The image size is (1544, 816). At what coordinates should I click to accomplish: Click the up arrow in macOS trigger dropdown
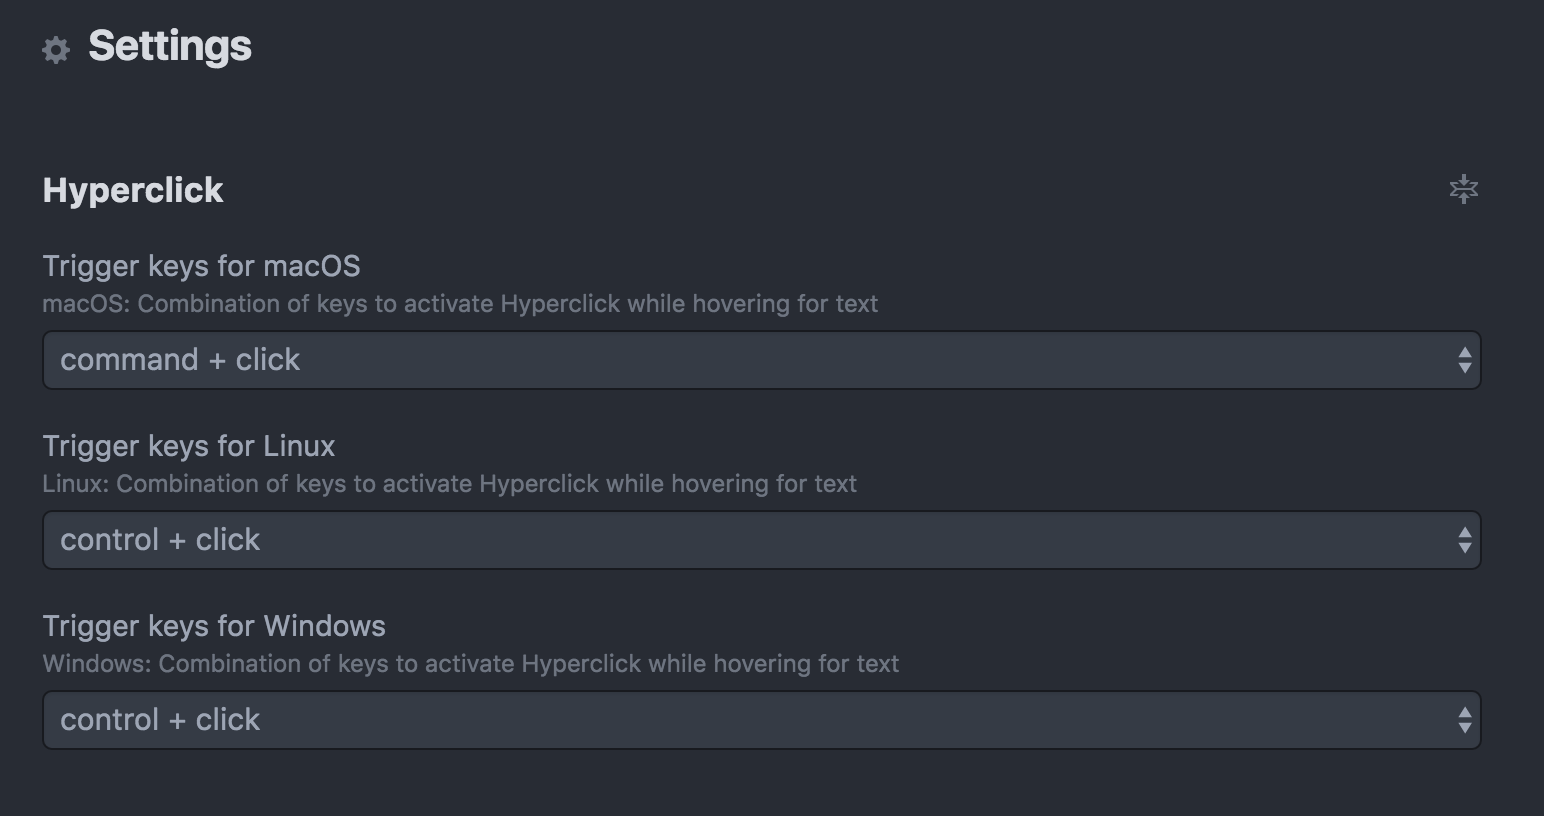click(x=1465, y=353)
